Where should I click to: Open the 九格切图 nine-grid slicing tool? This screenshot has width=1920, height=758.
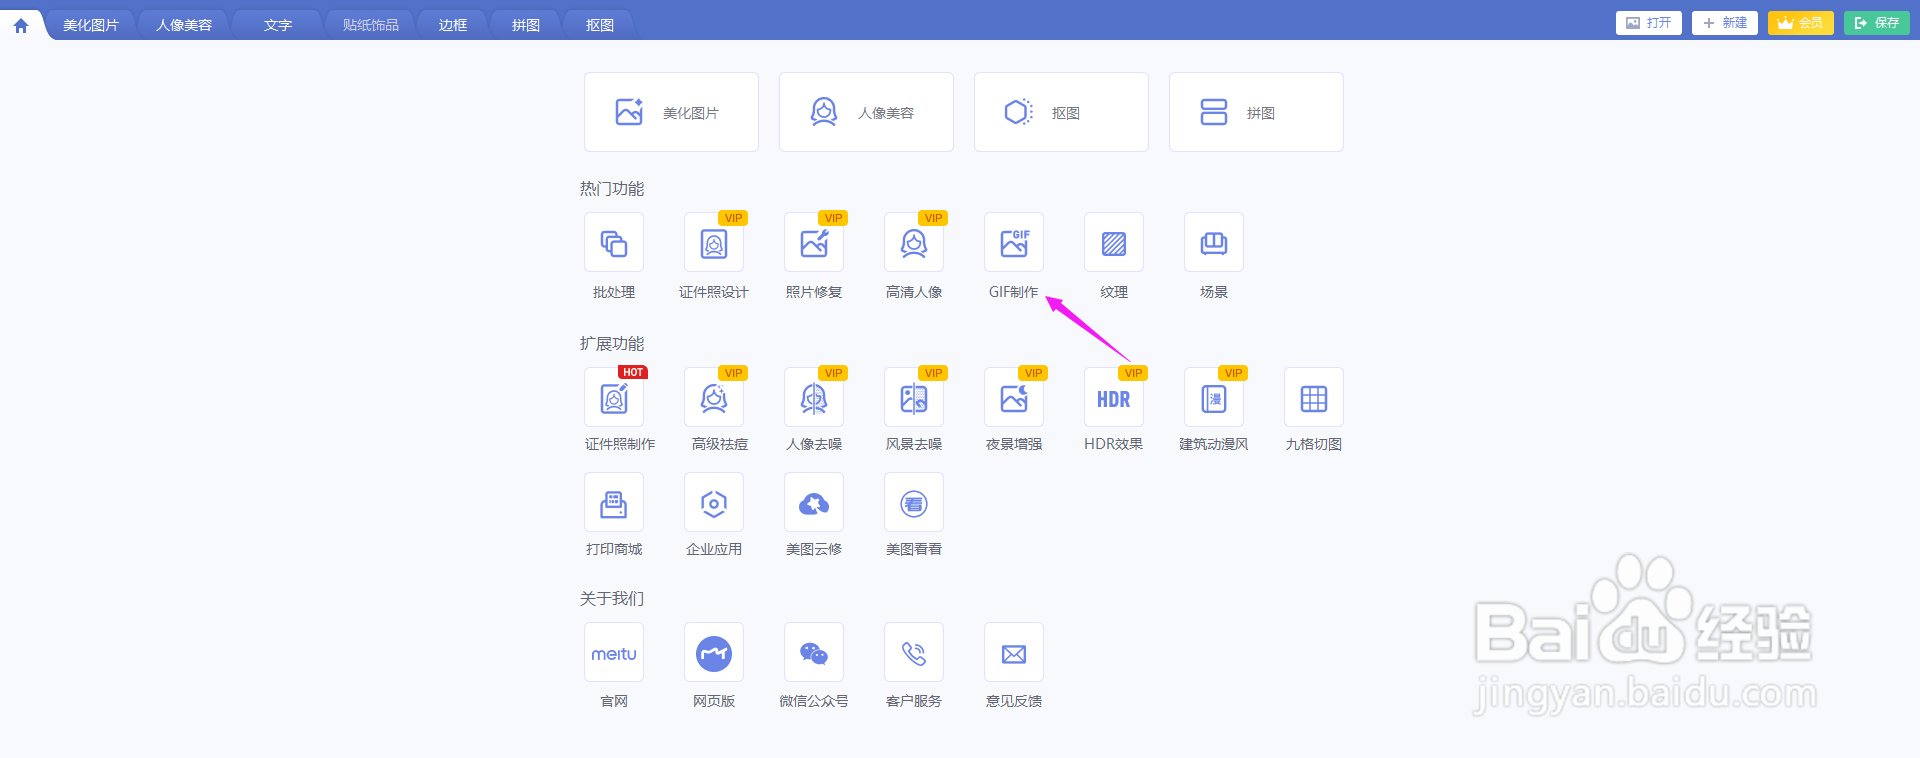click(1314, 397)
